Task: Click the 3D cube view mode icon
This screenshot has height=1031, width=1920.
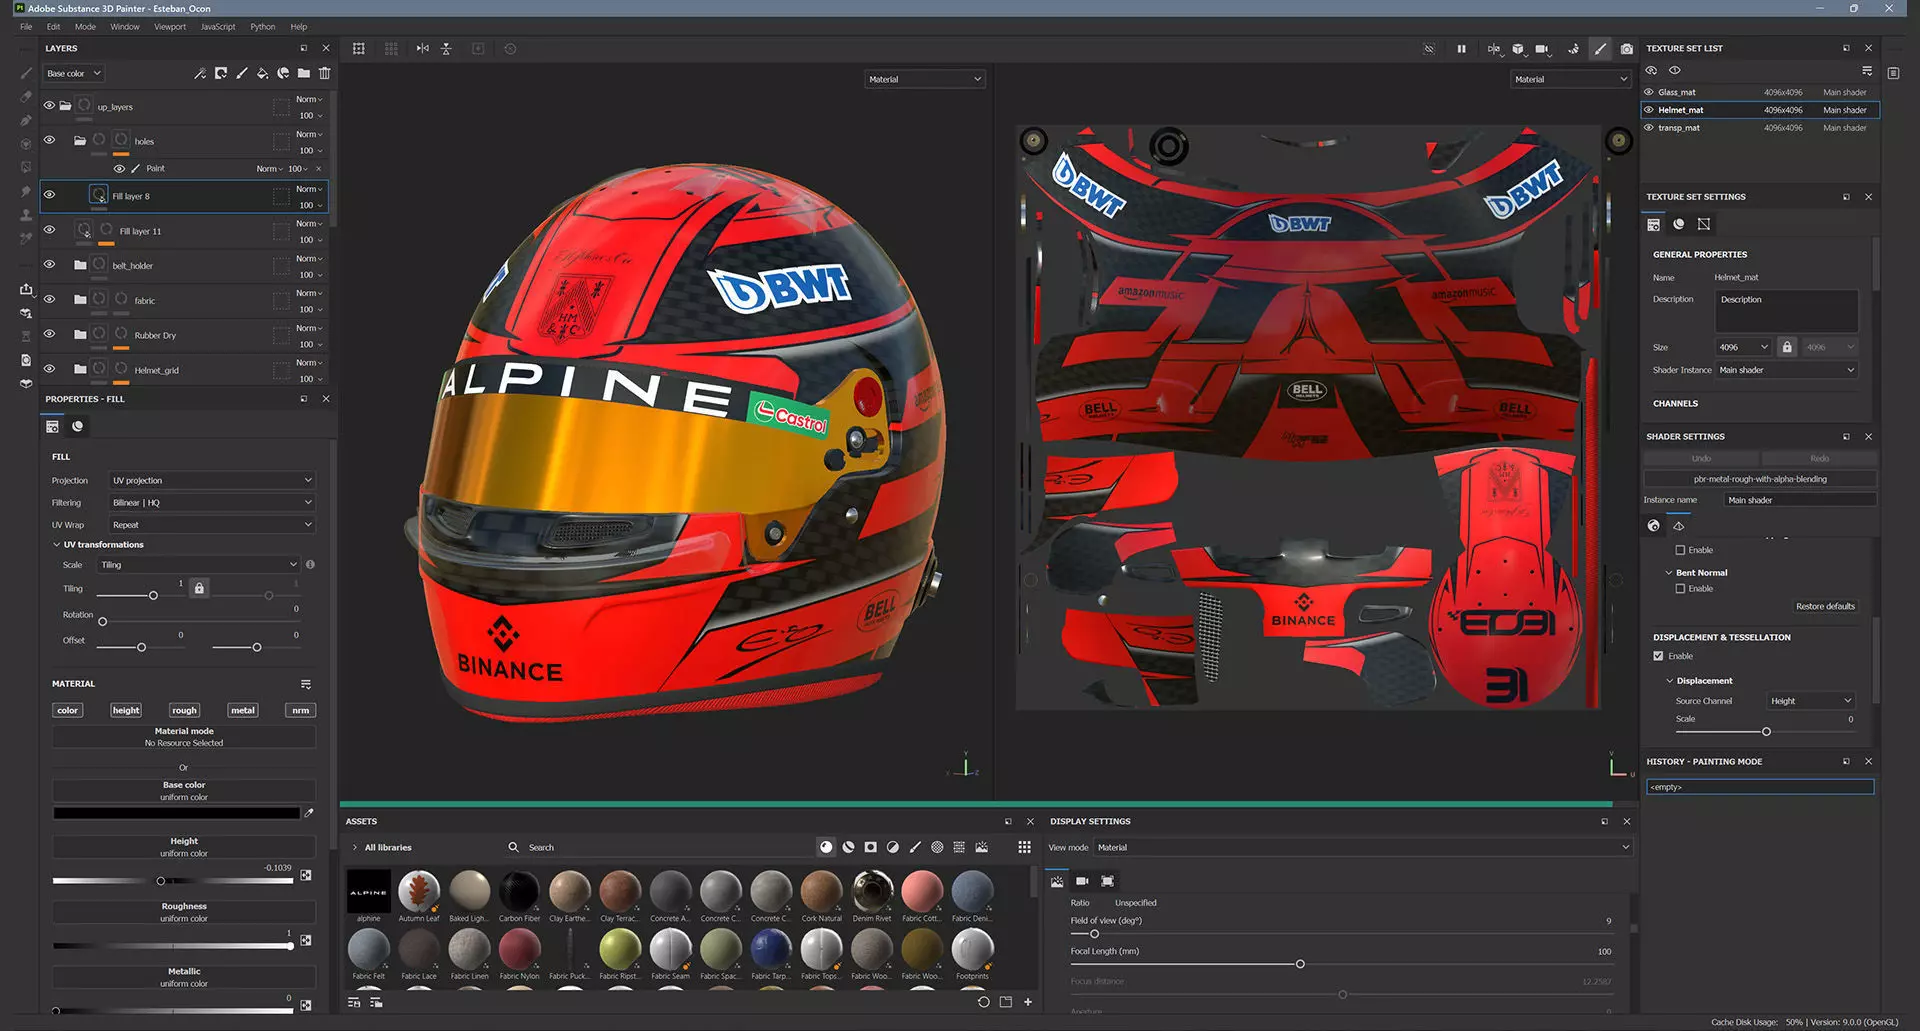Action: [1518, 48]
